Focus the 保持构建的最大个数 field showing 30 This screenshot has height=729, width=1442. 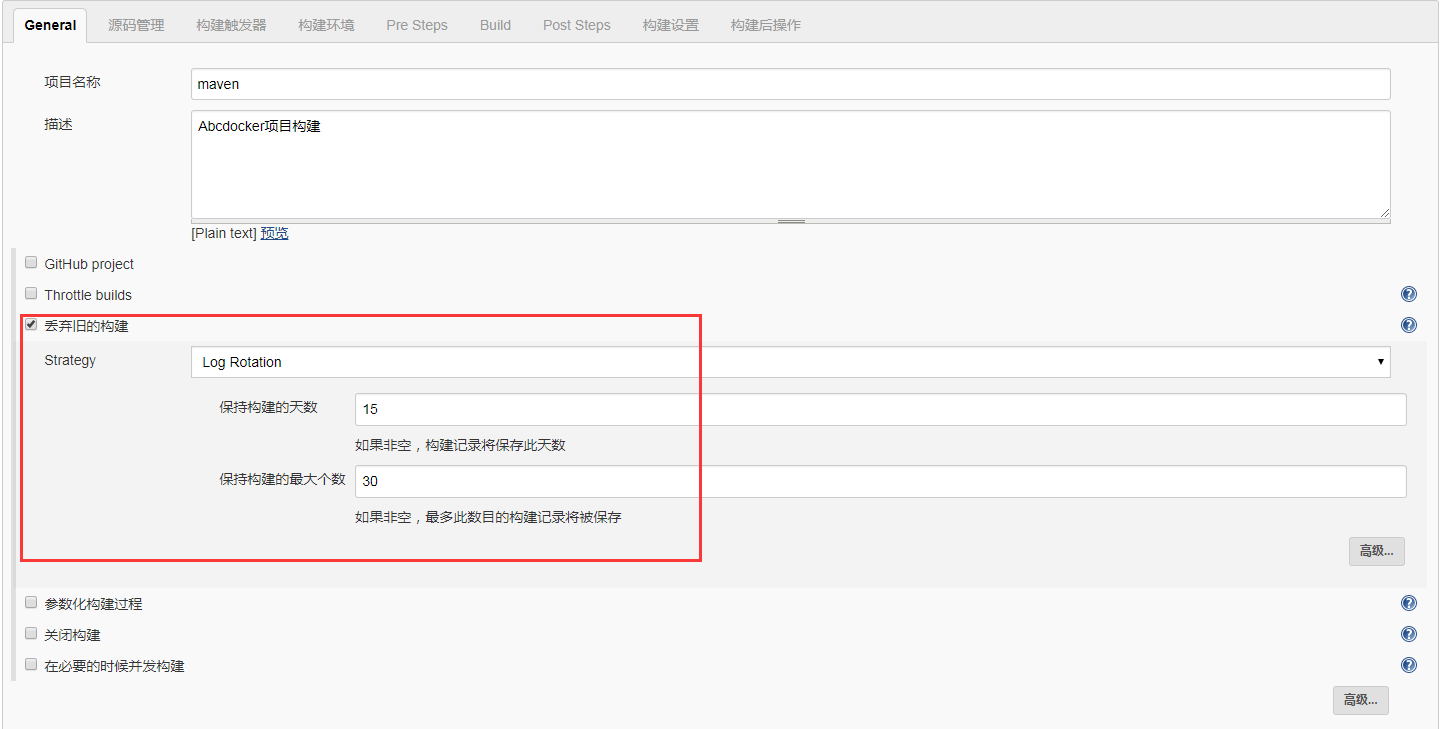[880, 481]
